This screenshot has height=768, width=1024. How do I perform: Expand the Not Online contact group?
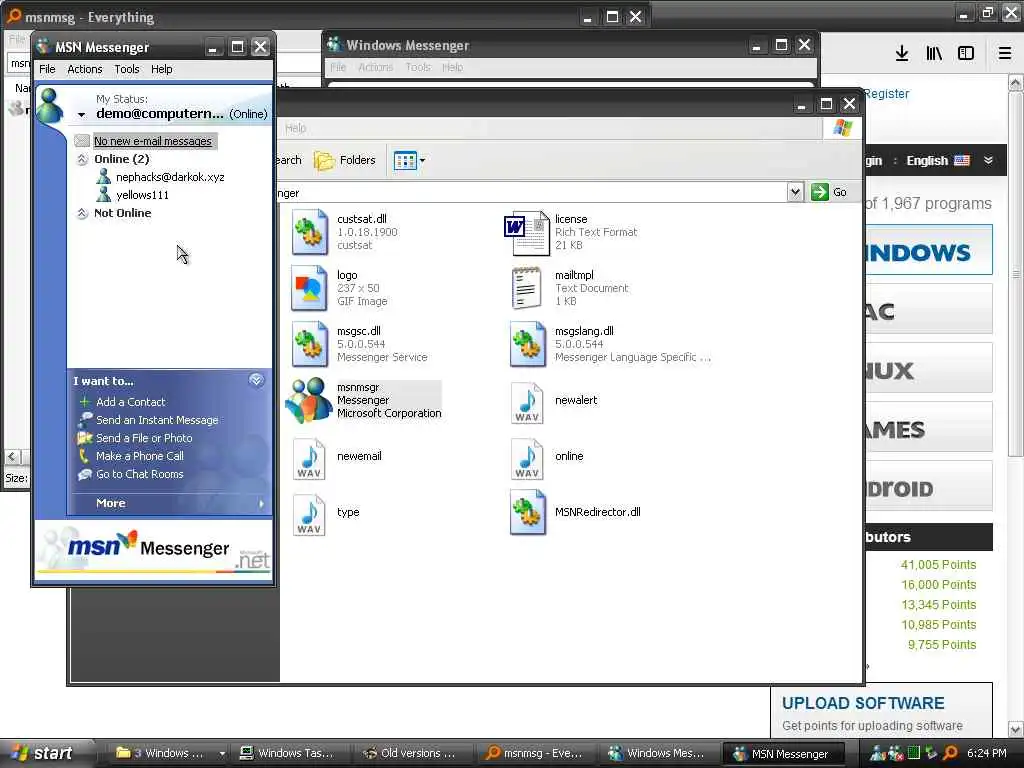(82, 214)
